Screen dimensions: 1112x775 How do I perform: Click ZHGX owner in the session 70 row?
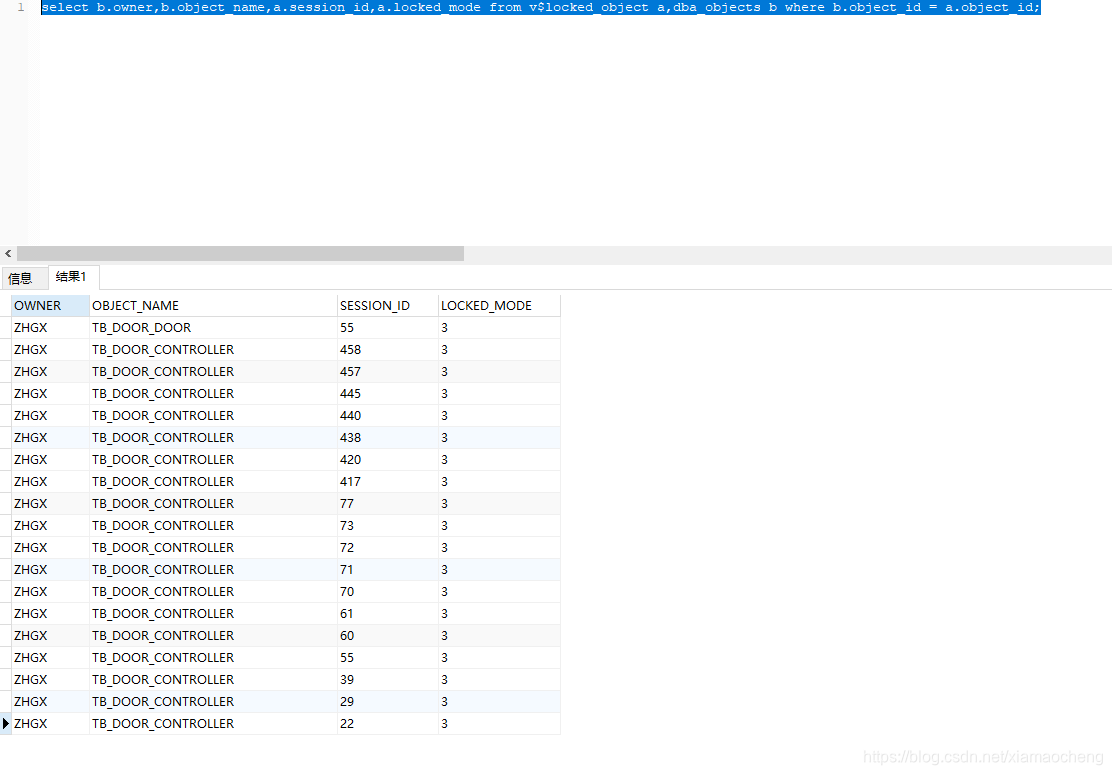(x=50, y=591)
